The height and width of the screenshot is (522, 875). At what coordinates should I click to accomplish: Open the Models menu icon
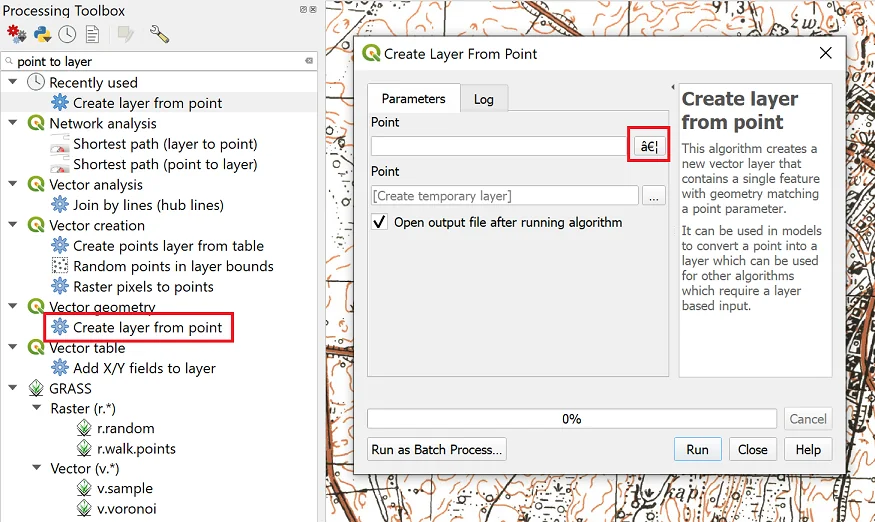[x=17, y=34]
